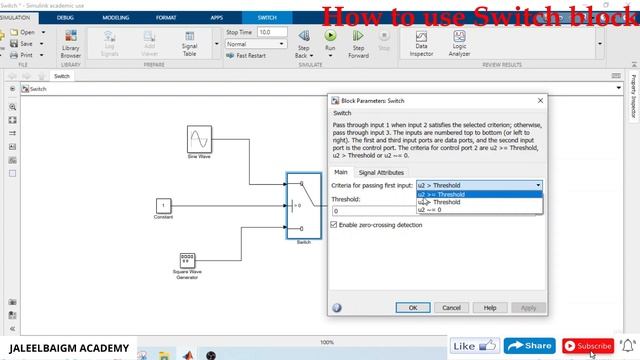Select the Square Wave Generator block
The height and width of the screenshot is (360, 640).
[x=187, y=260]
